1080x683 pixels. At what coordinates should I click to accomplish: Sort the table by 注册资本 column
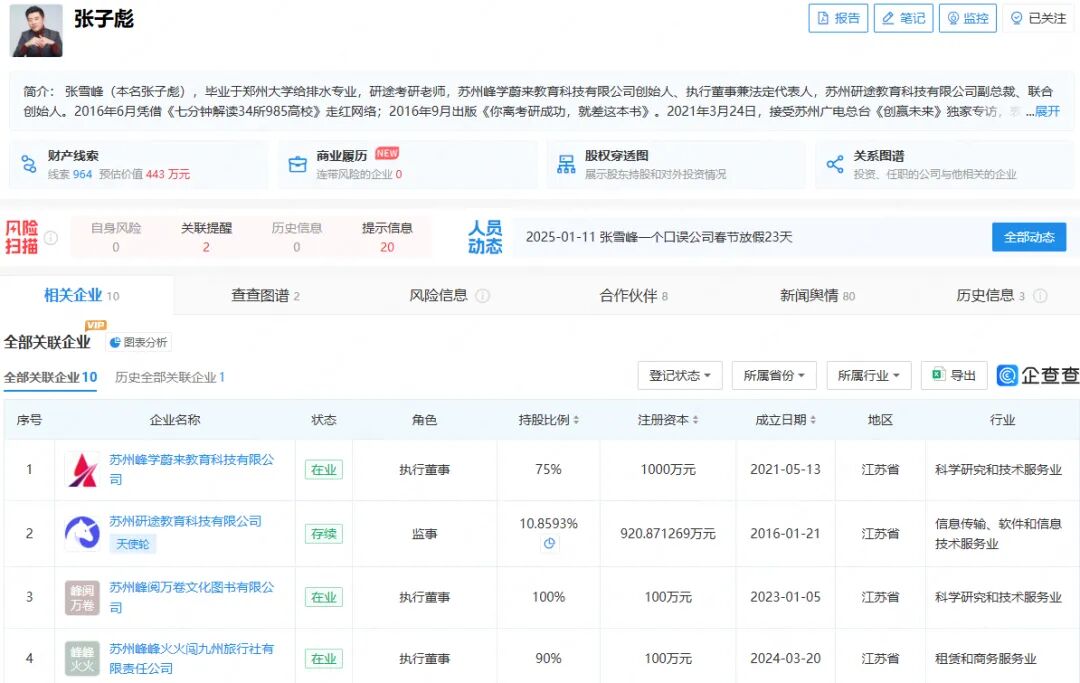pyautogui.click(x=668, y=420)
